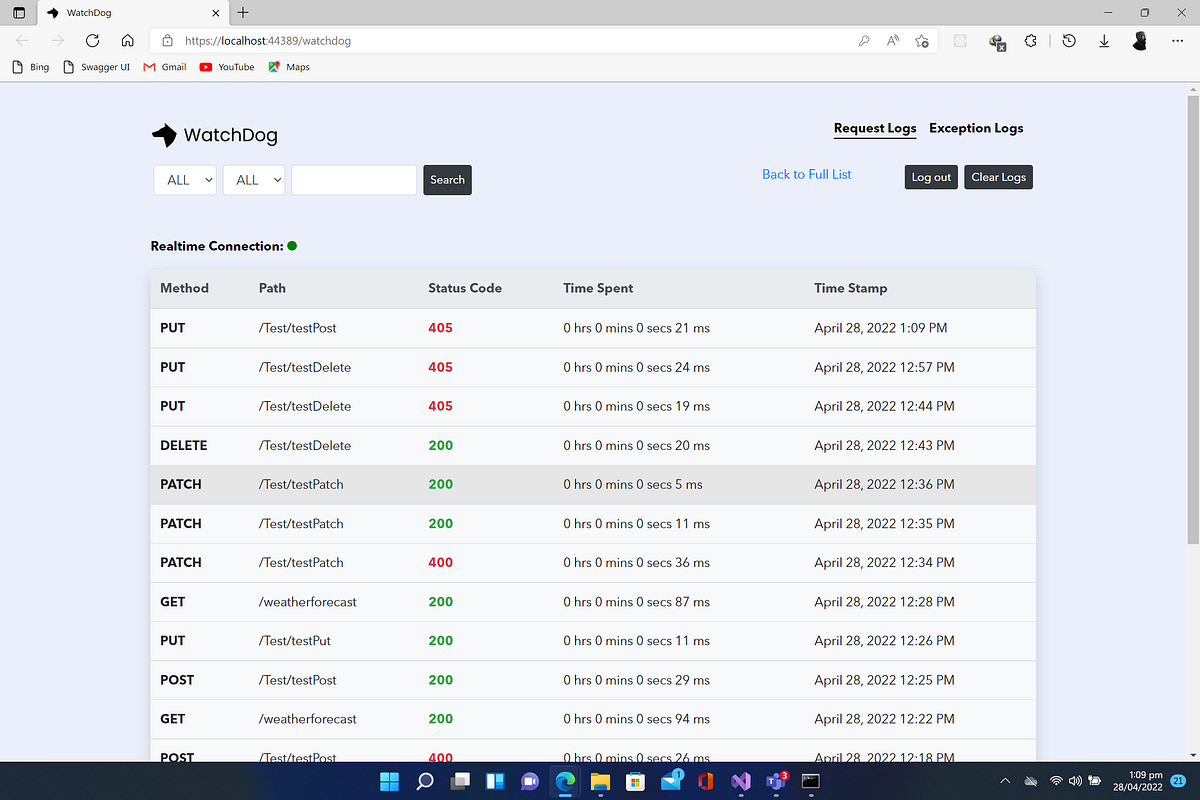
Task: Open the browser History icon
Action: (x=1069, y=41)
